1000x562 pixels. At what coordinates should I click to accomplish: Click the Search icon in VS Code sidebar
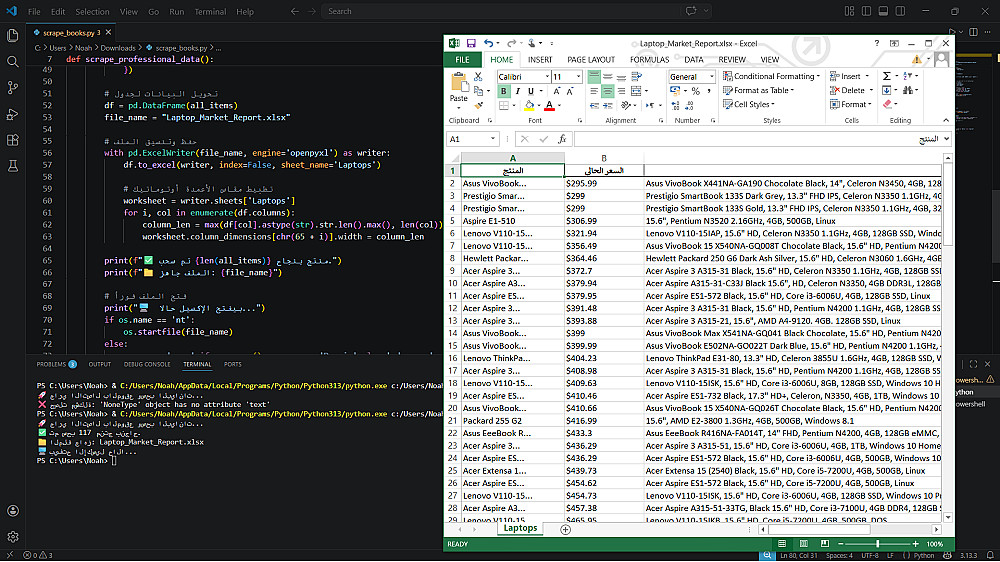click(13, 61)
